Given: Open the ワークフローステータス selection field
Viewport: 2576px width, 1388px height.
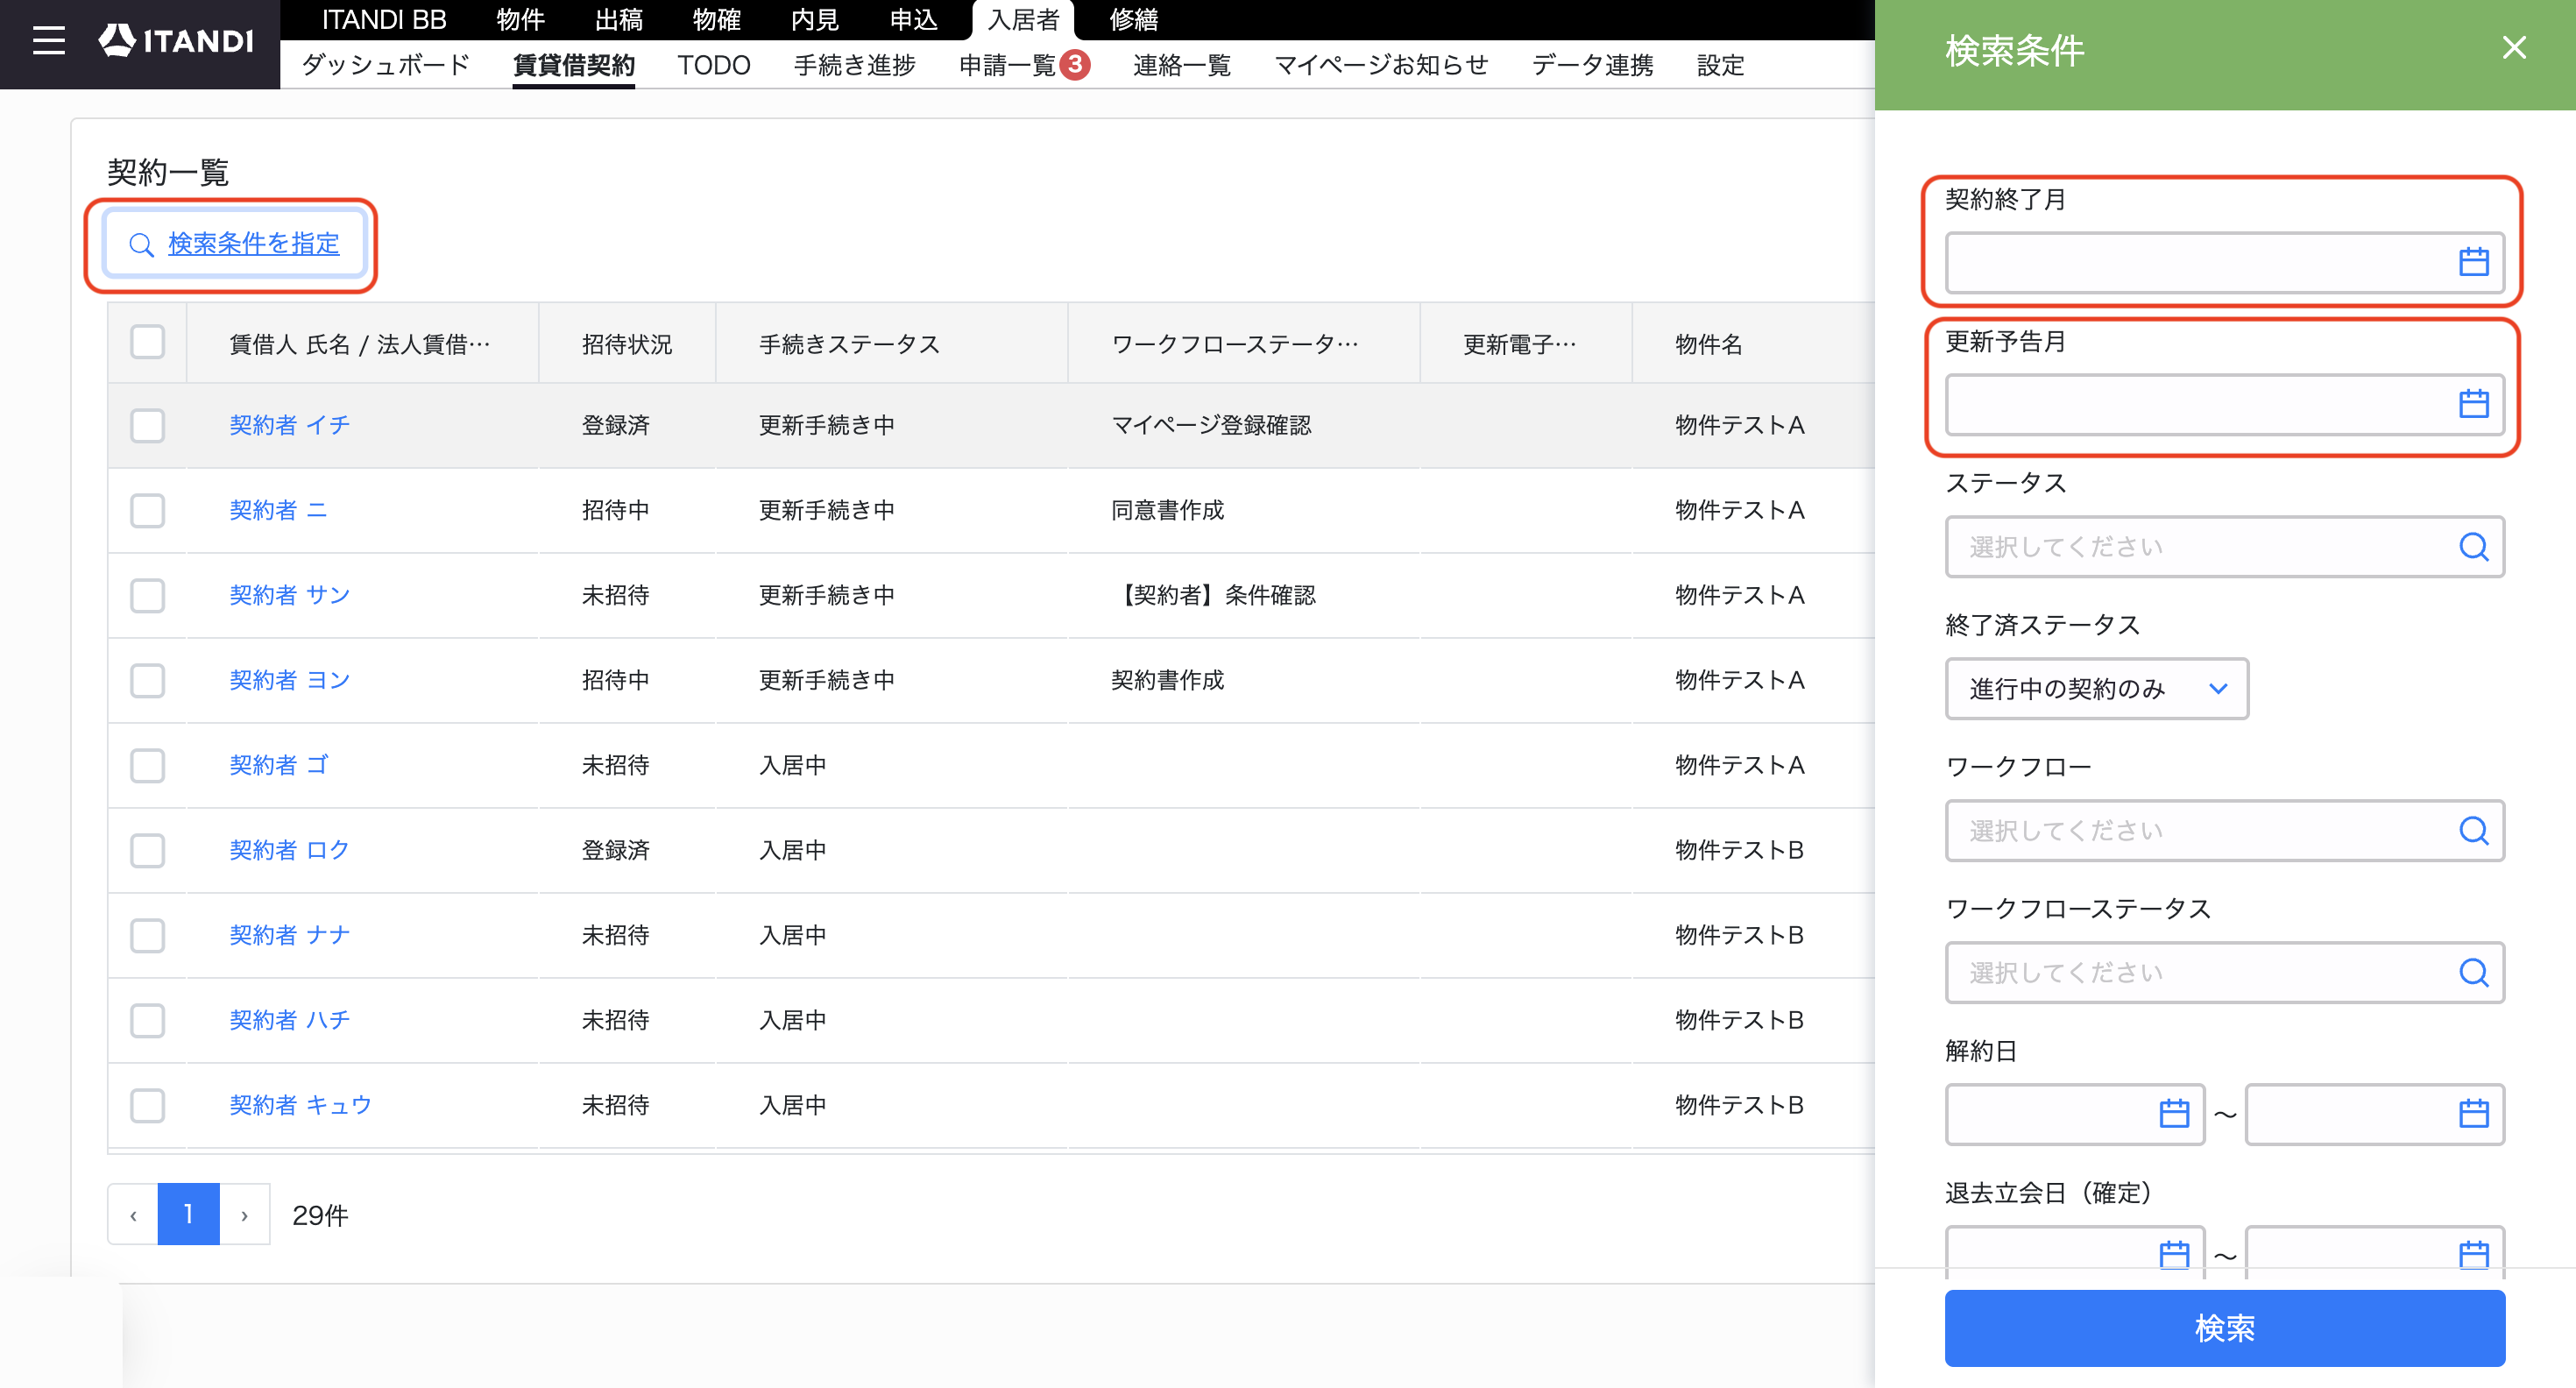Looking at the screenshot, I should coord(2224,972).
